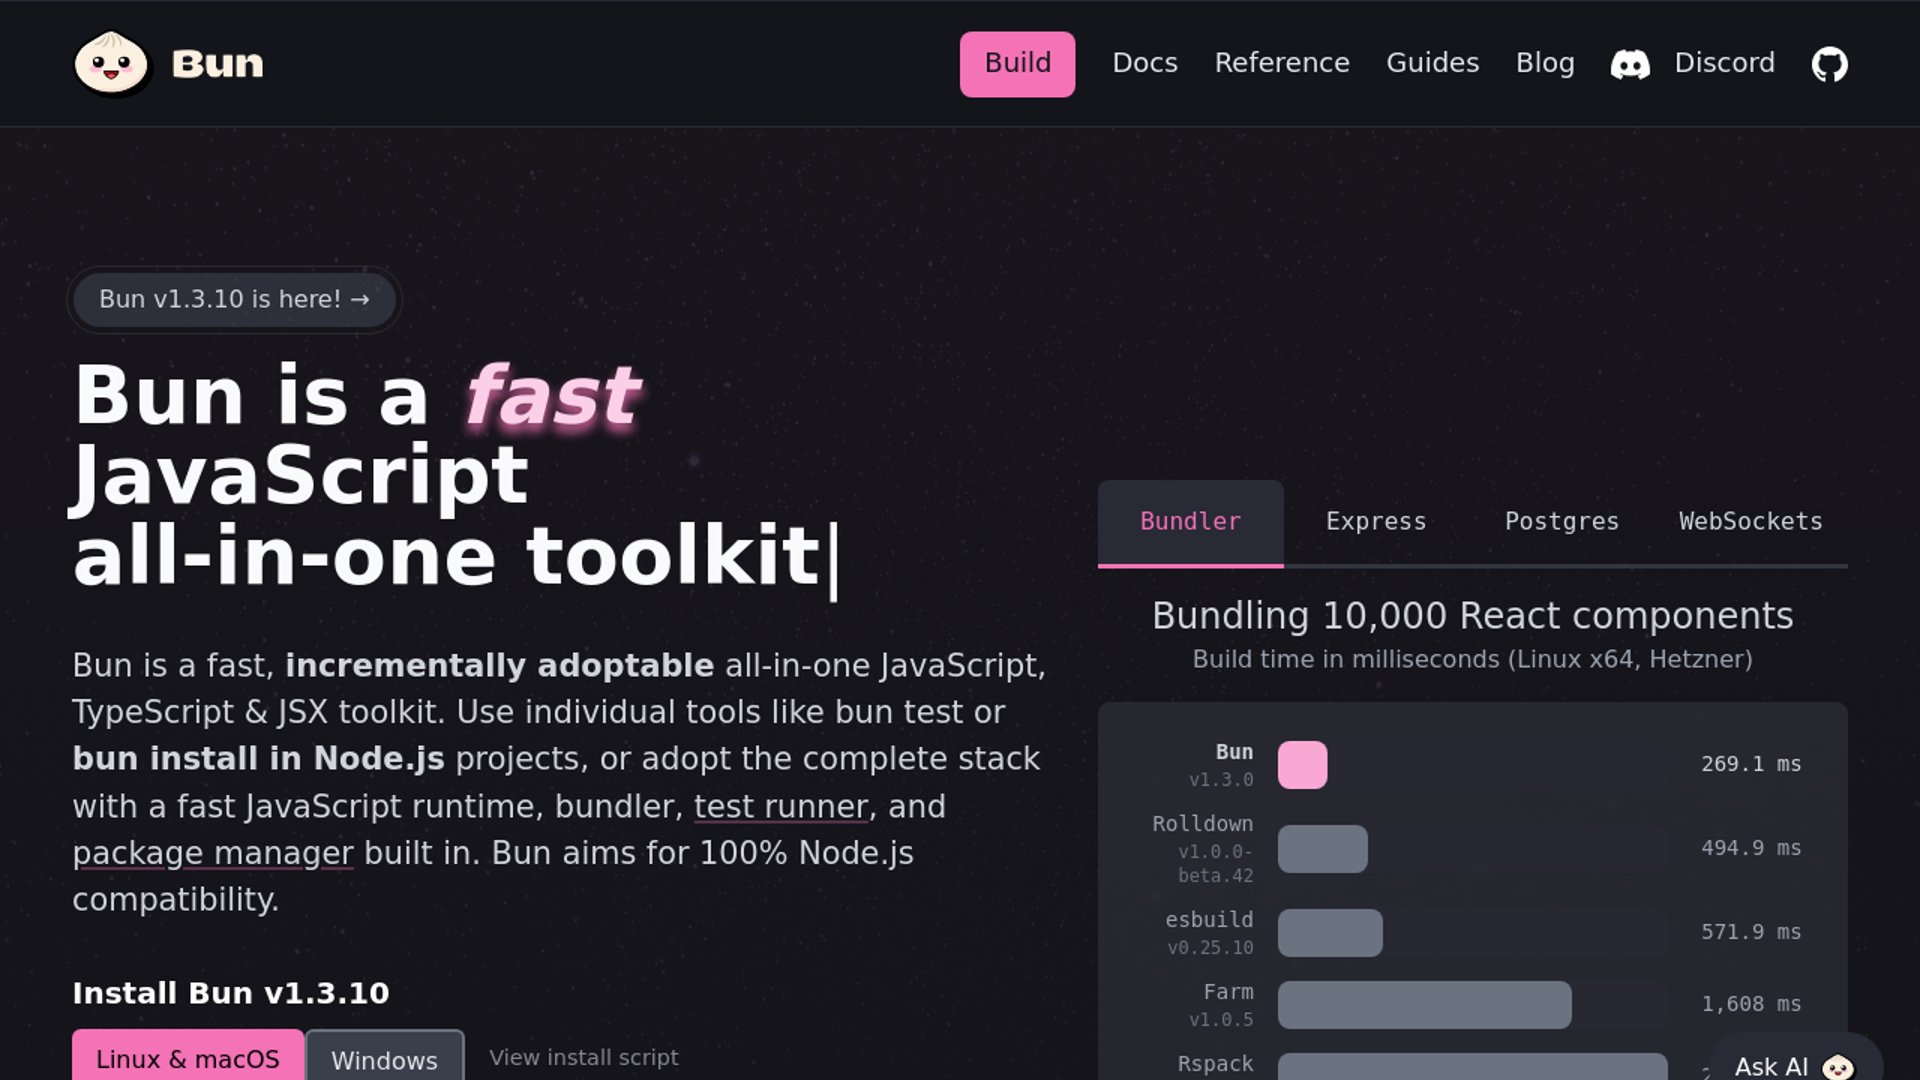1920x1080 pixels.
Task: Click the pink Bun benchmark bar
Action: [x=1302, y=765]
